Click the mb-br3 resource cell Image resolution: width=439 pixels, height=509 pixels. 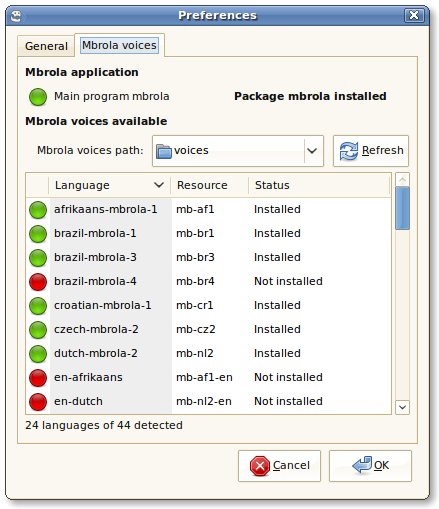[x=195, y=257]
